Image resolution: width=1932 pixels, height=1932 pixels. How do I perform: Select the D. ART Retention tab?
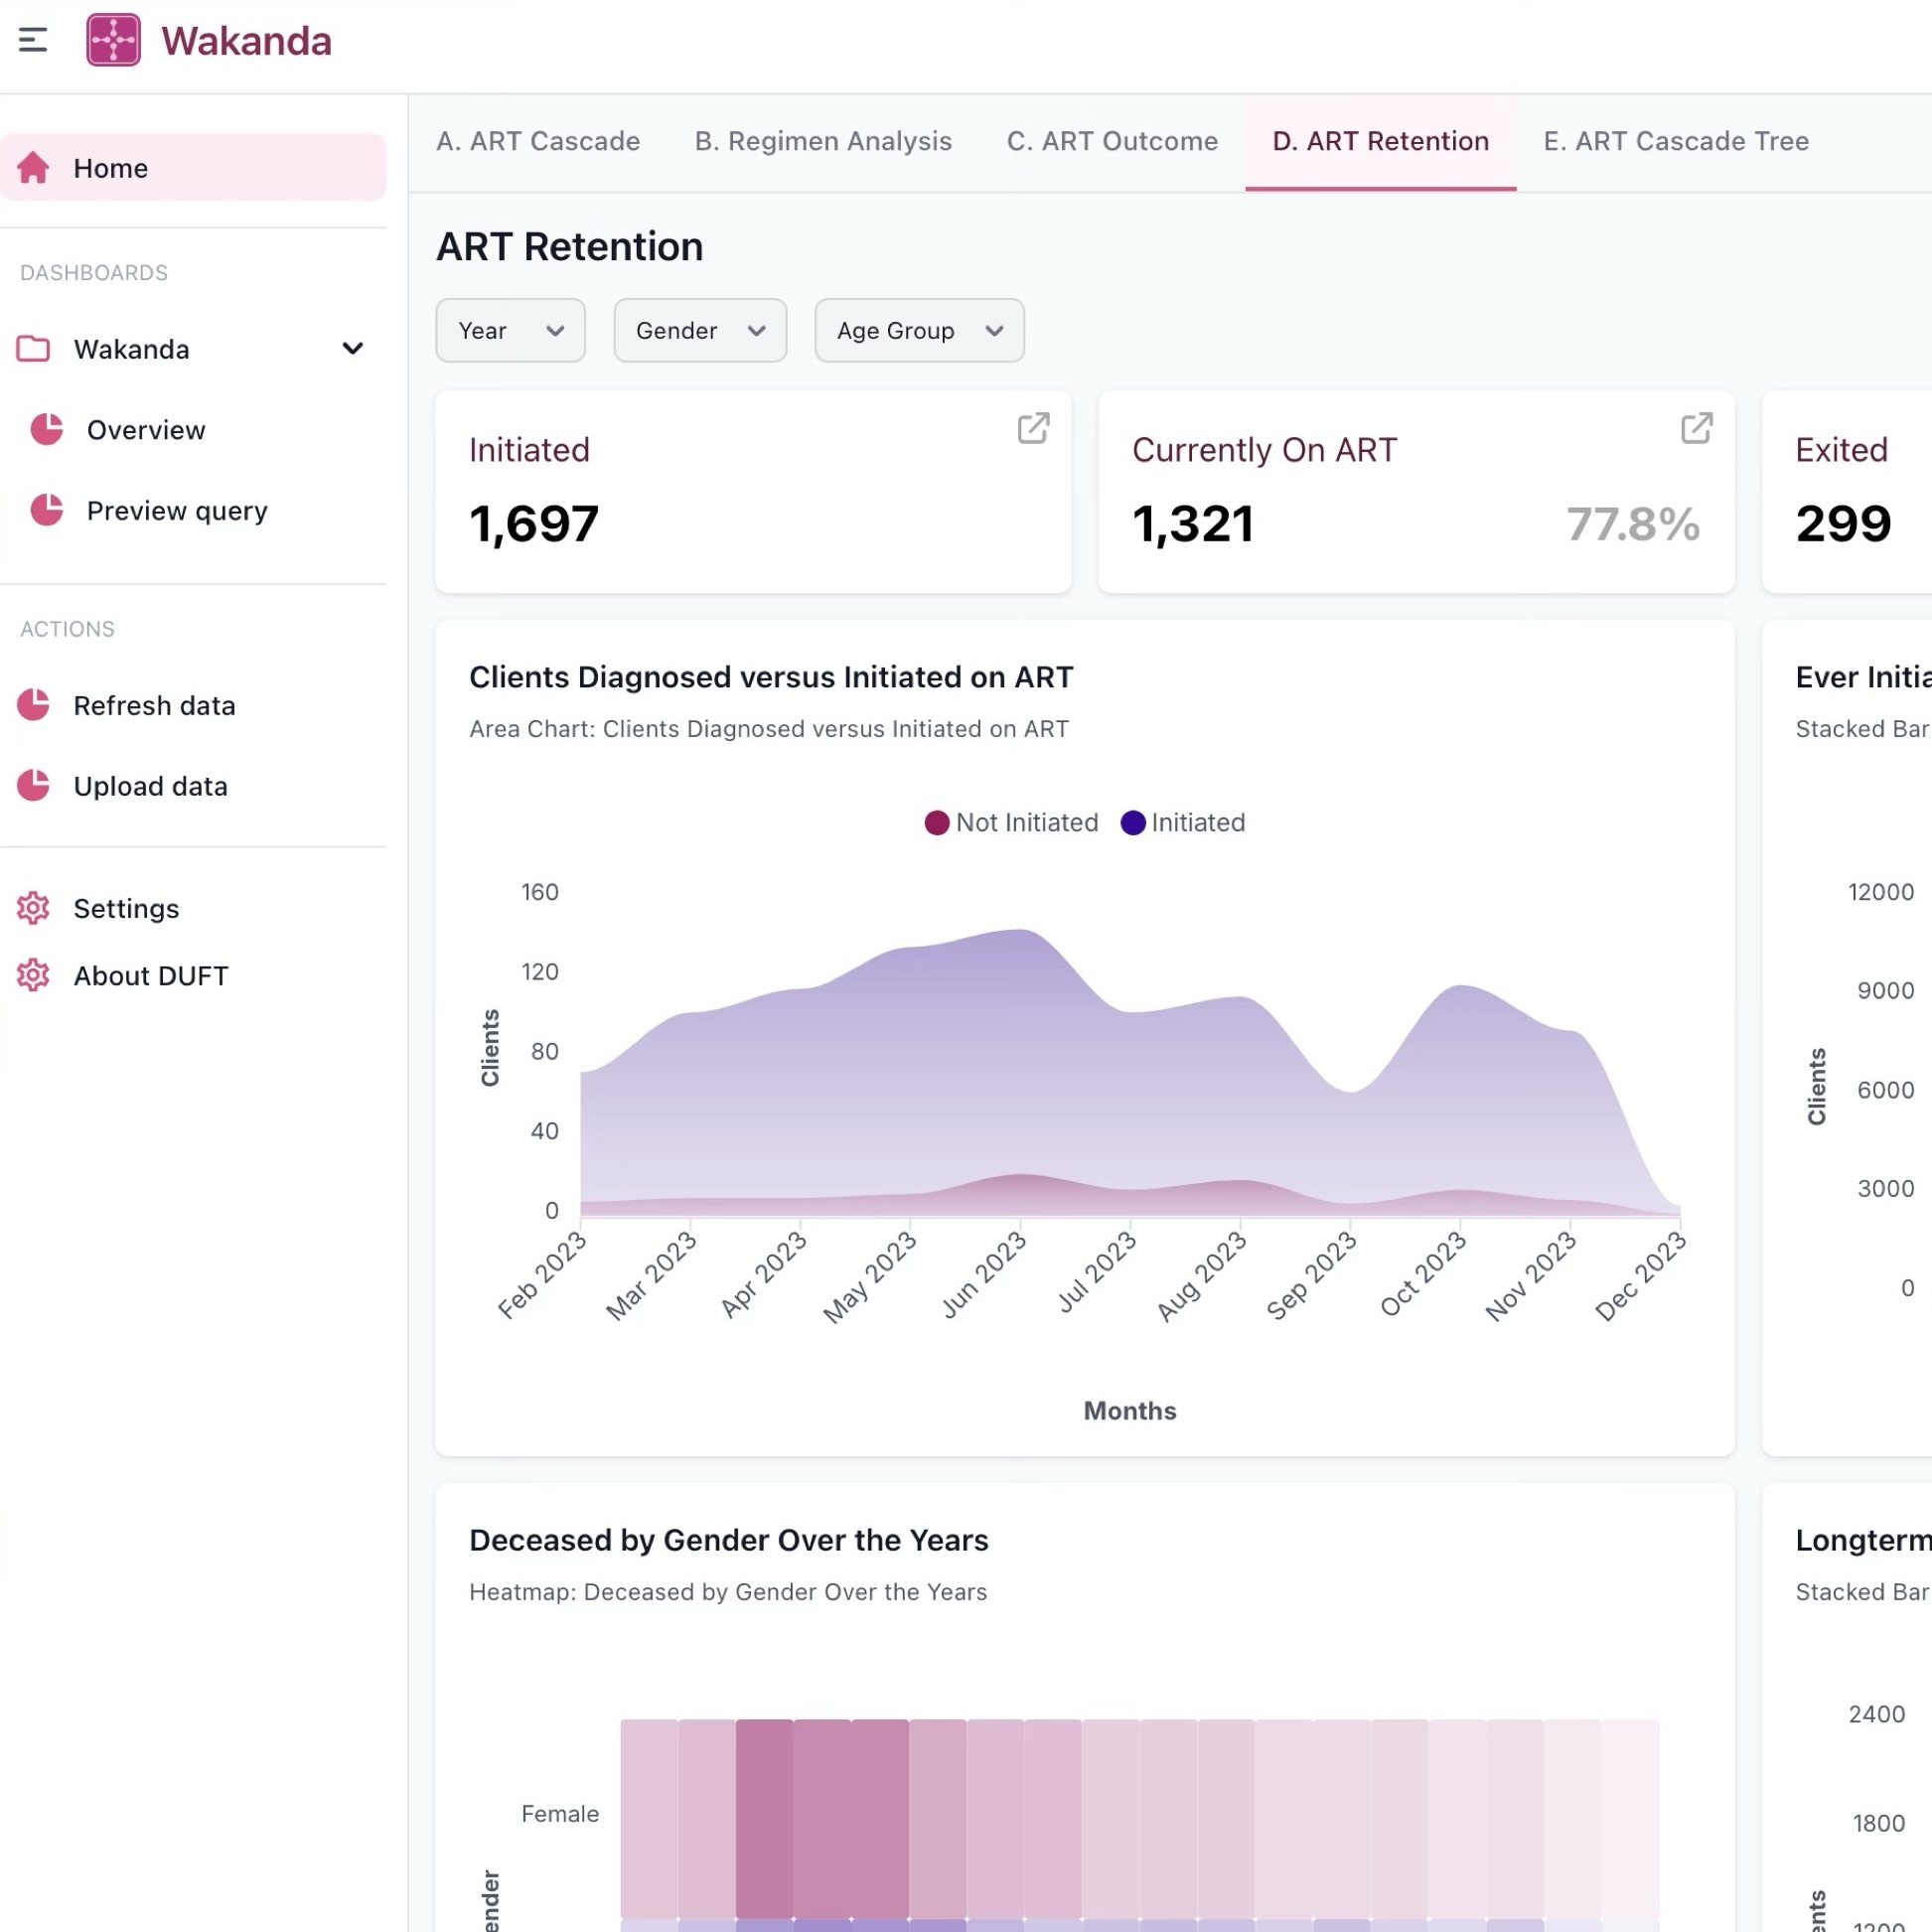(x=1381, y=141)
